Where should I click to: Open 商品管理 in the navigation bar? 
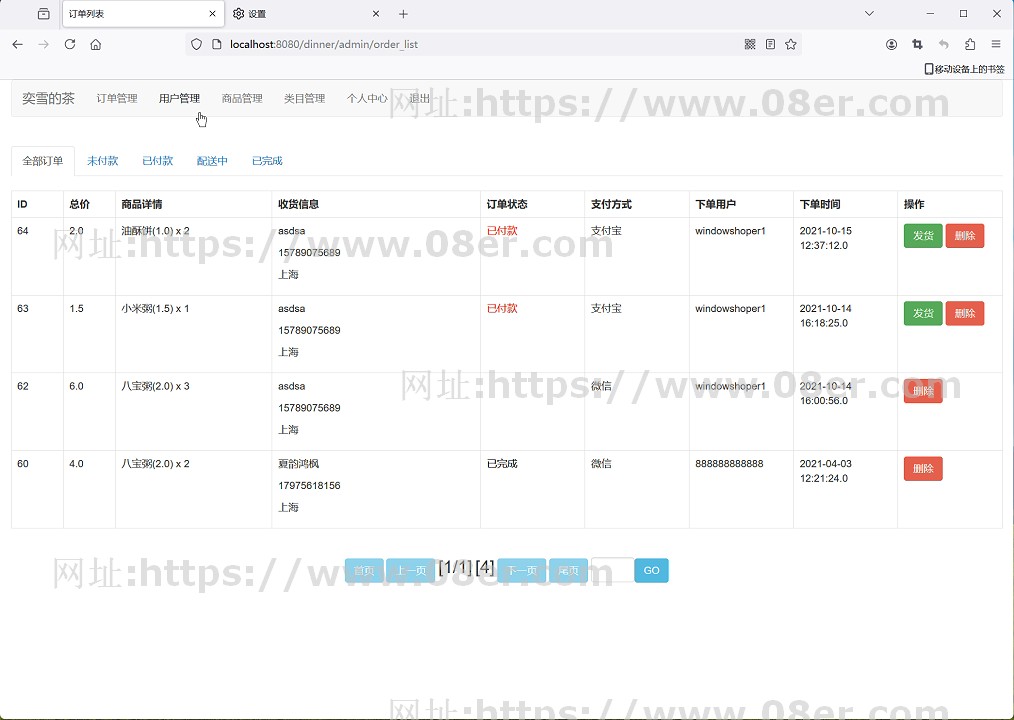(242, 98)
